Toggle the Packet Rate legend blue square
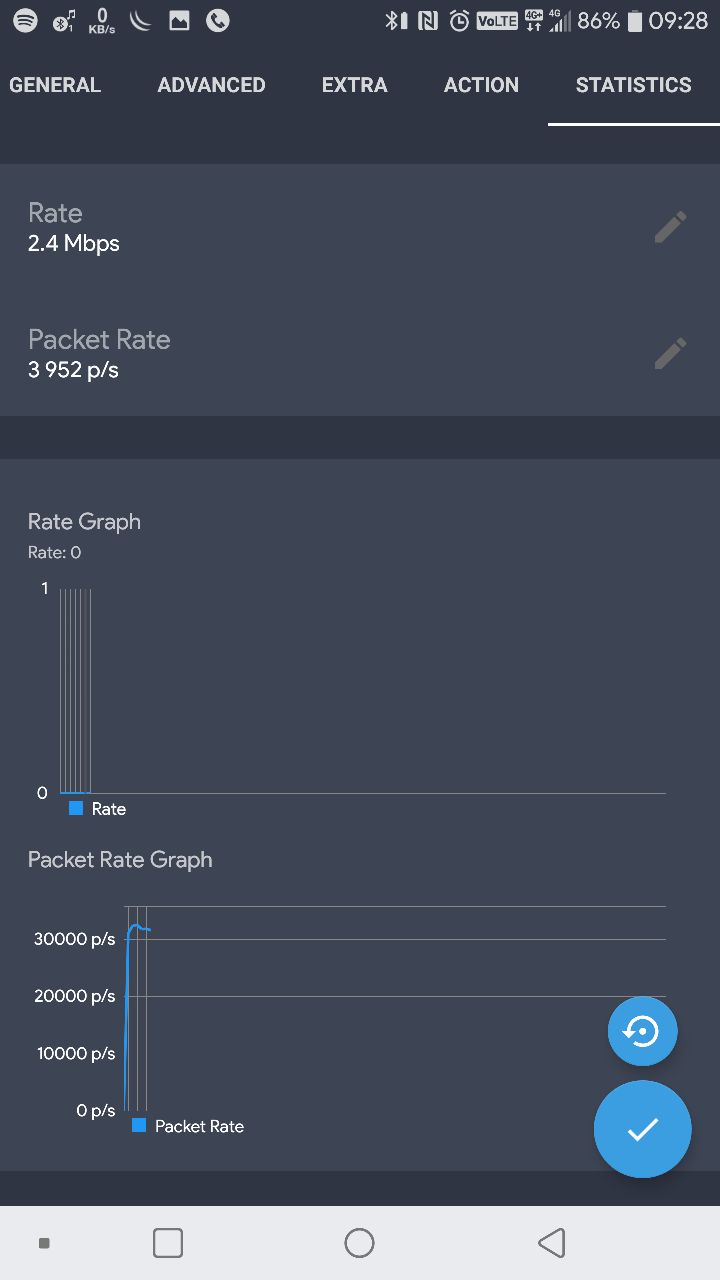This screenshot has height=1280, width=720. tap(139, 1125)
